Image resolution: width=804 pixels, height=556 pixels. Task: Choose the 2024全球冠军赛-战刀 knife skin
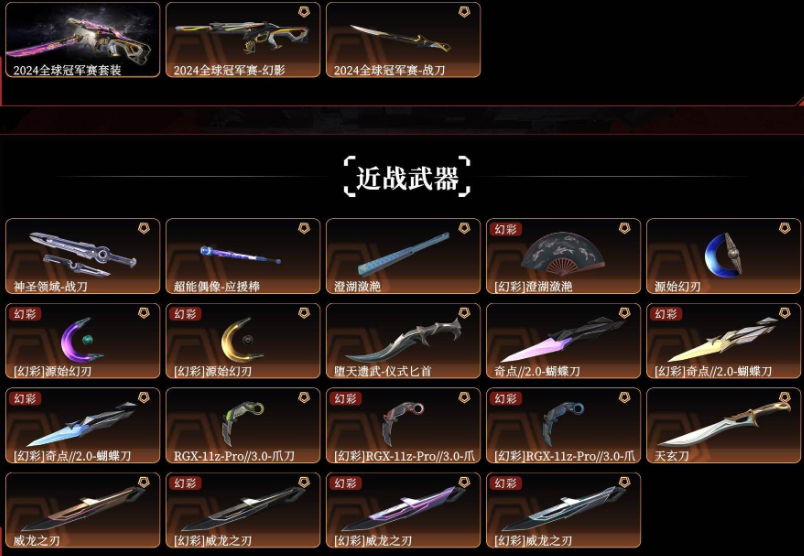(x=403, y=40)
